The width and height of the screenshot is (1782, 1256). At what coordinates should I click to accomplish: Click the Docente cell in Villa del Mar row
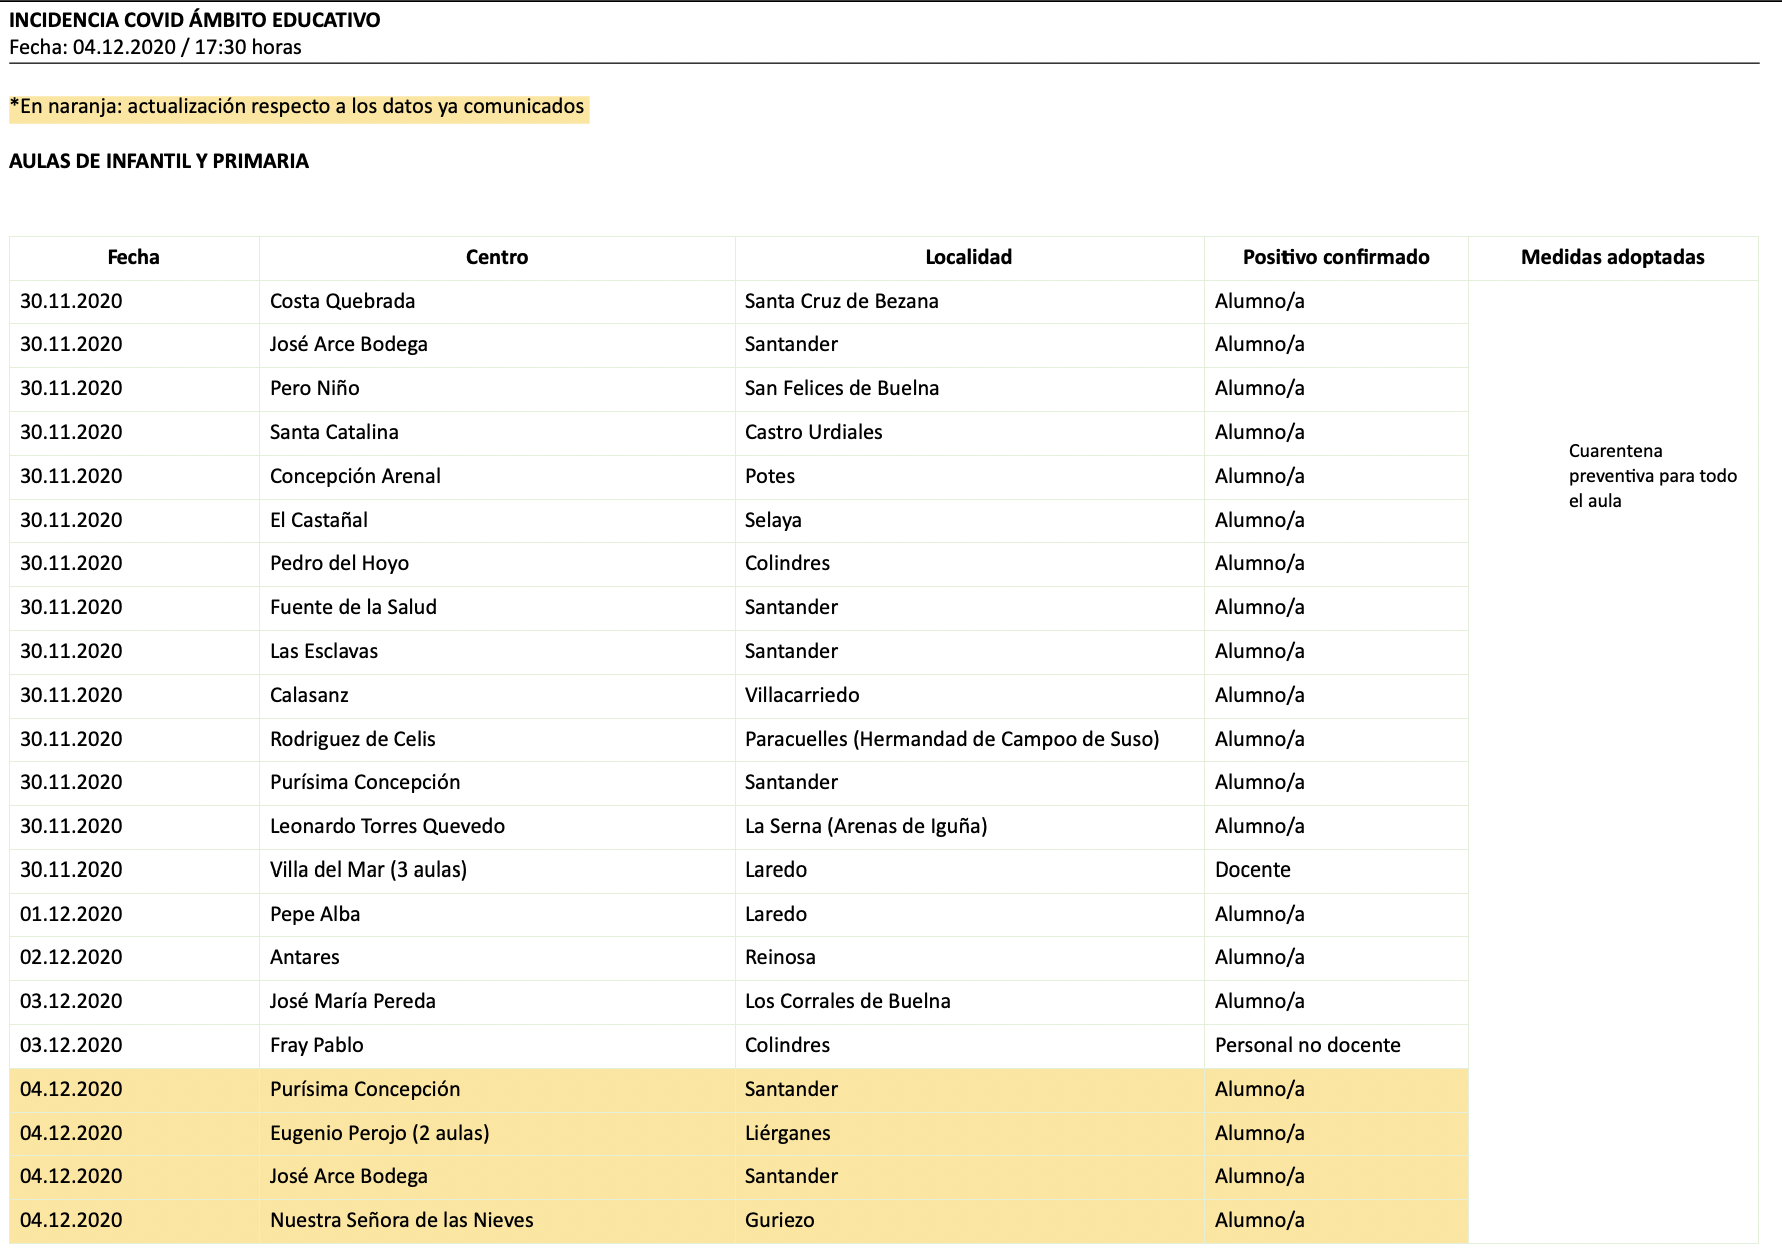point(1252,870)
